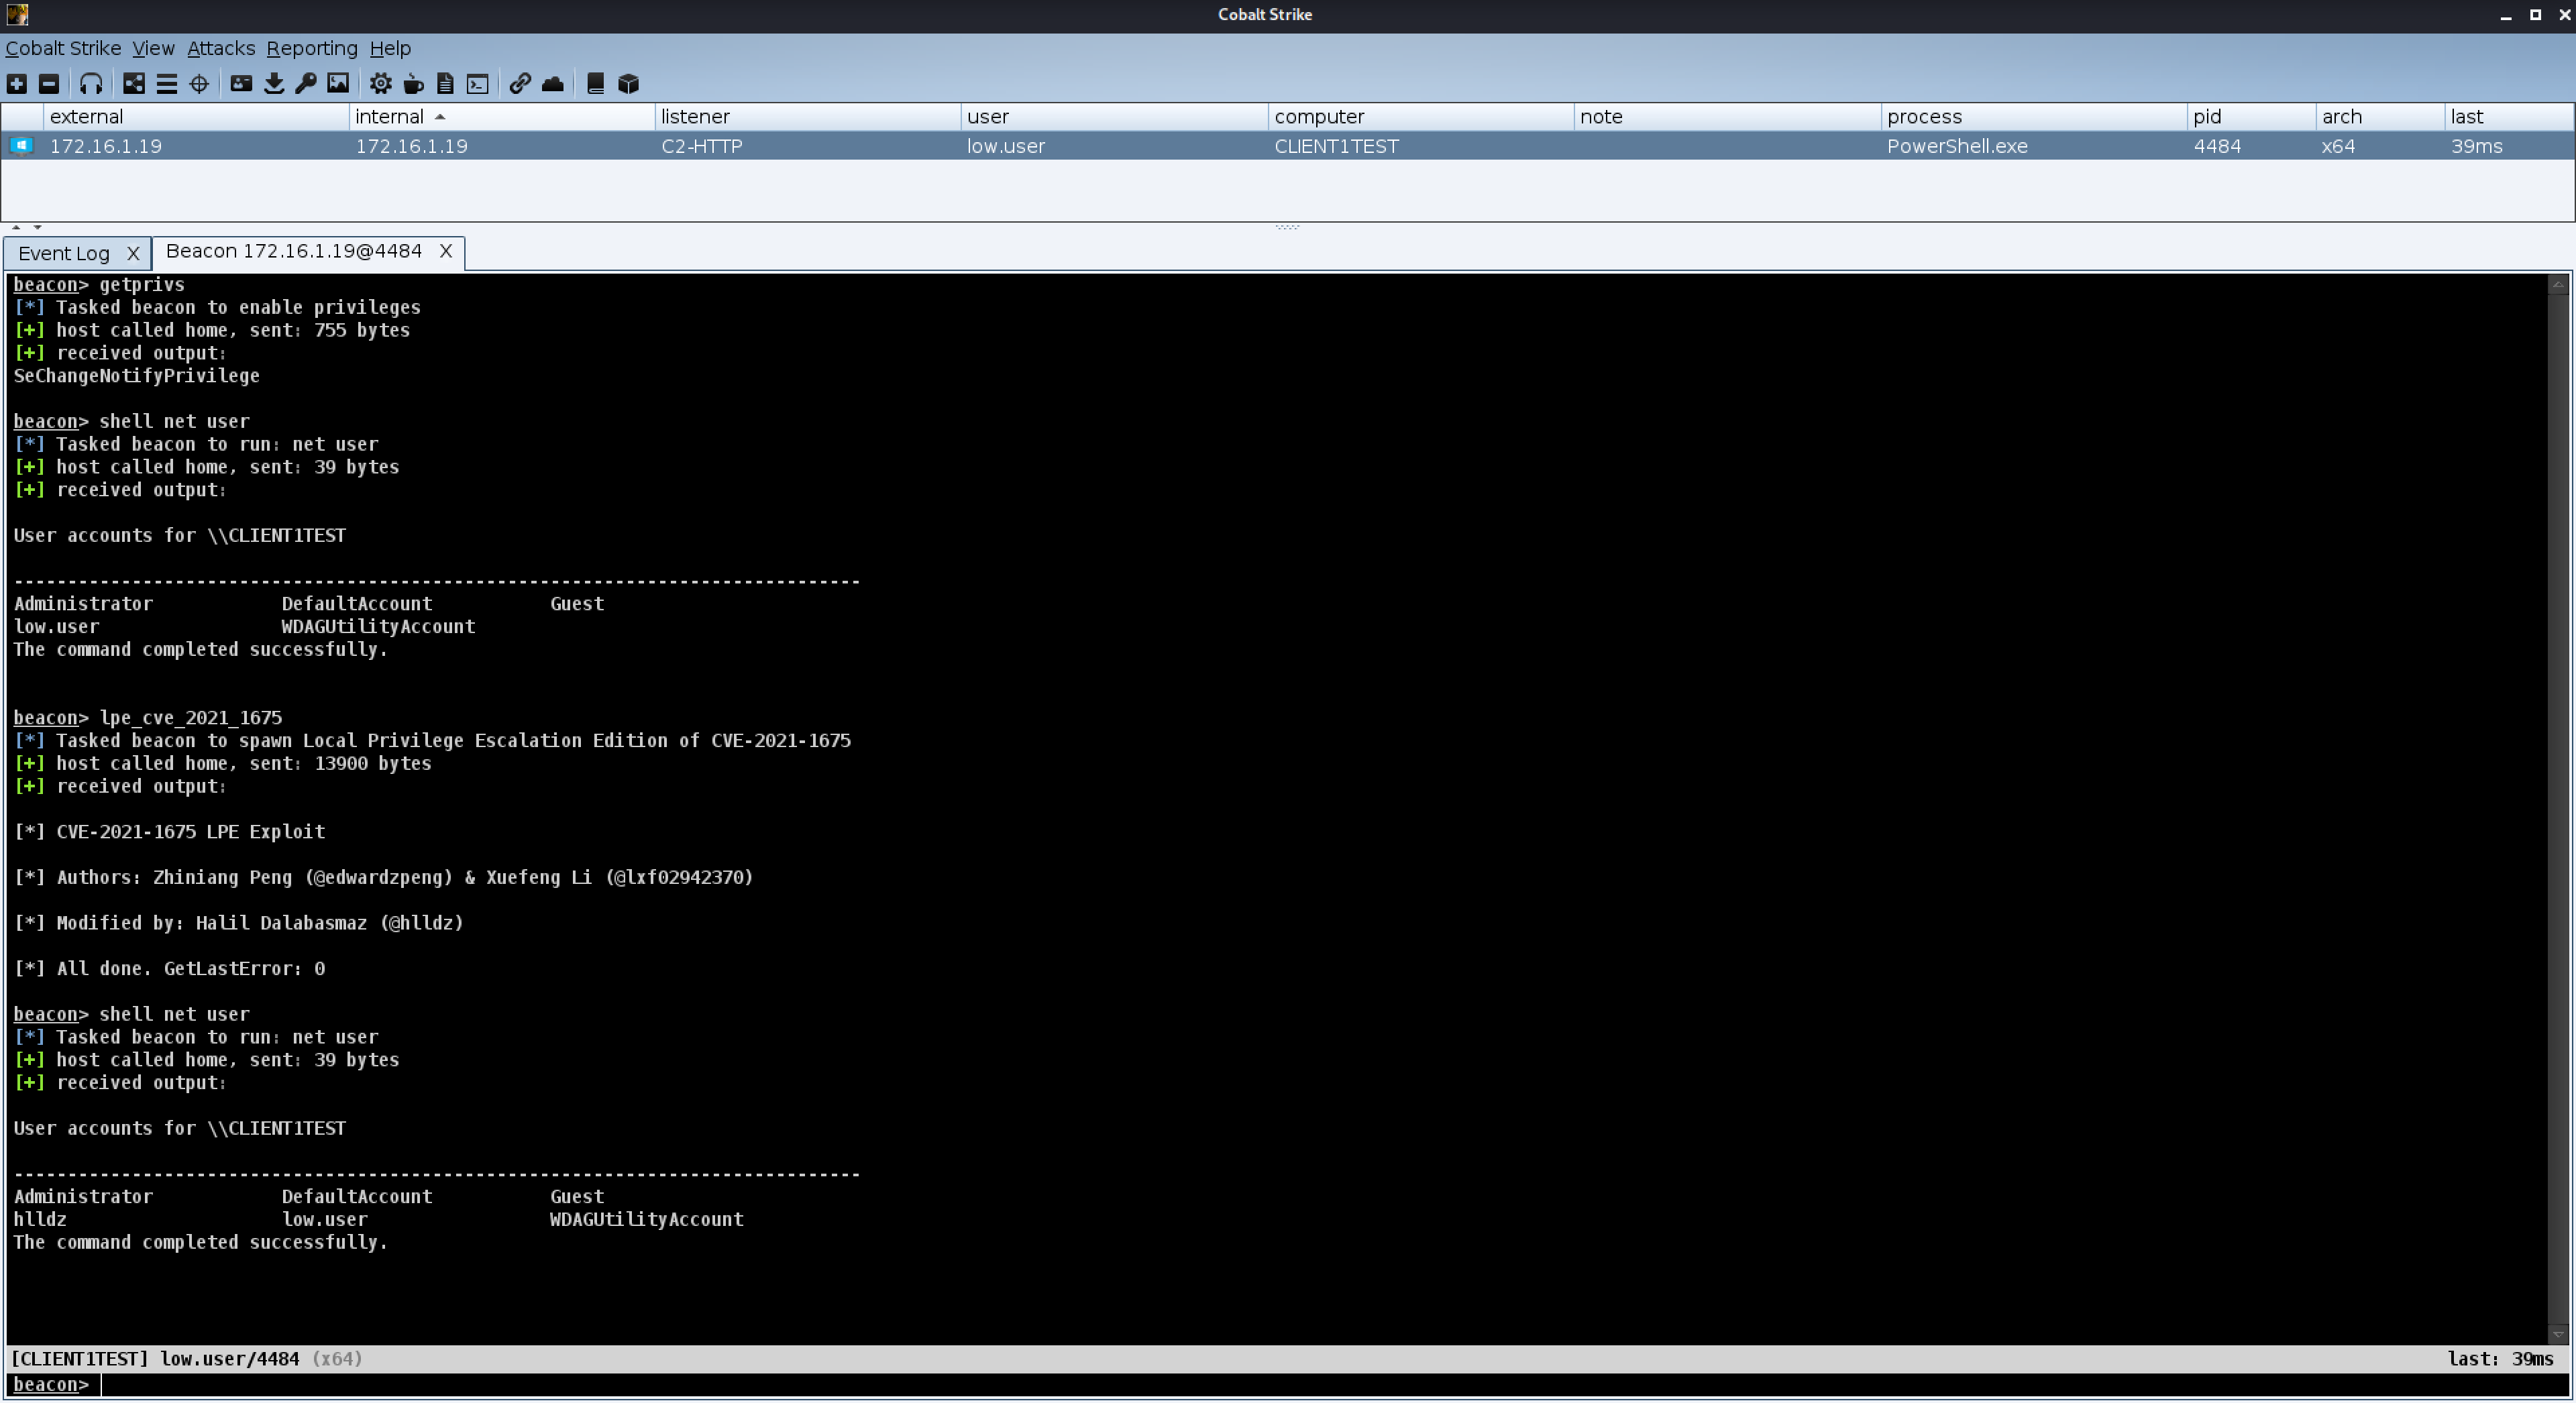
Task: Click the split pane collapse-up arrow
Action: (16, 228)
